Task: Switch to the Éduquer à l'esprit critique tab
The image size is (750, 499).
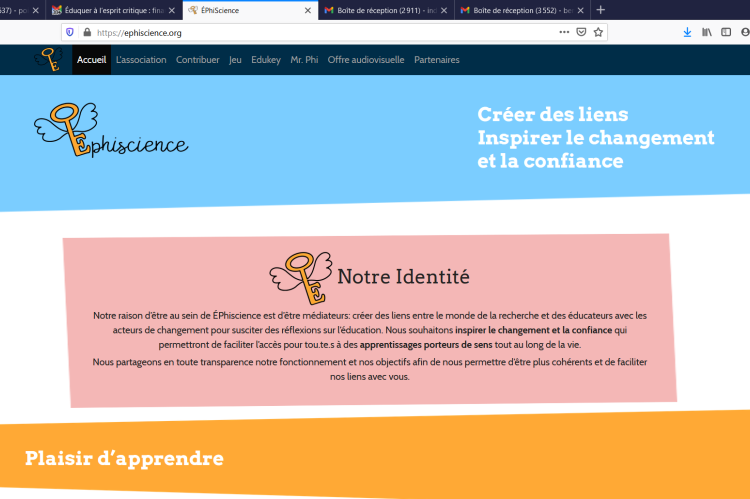Action: 114,10
